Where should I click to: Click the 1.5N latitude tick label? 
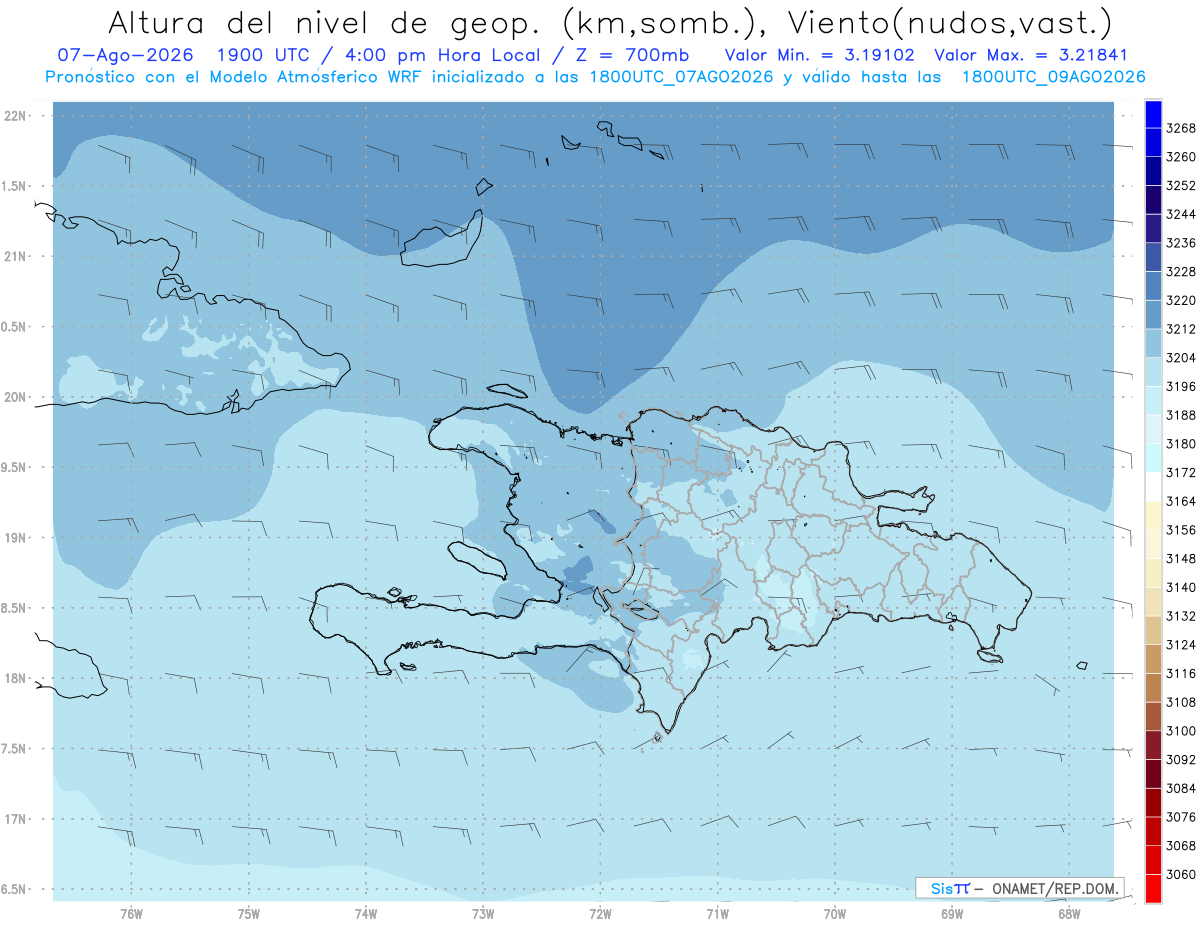click(13, 186)
